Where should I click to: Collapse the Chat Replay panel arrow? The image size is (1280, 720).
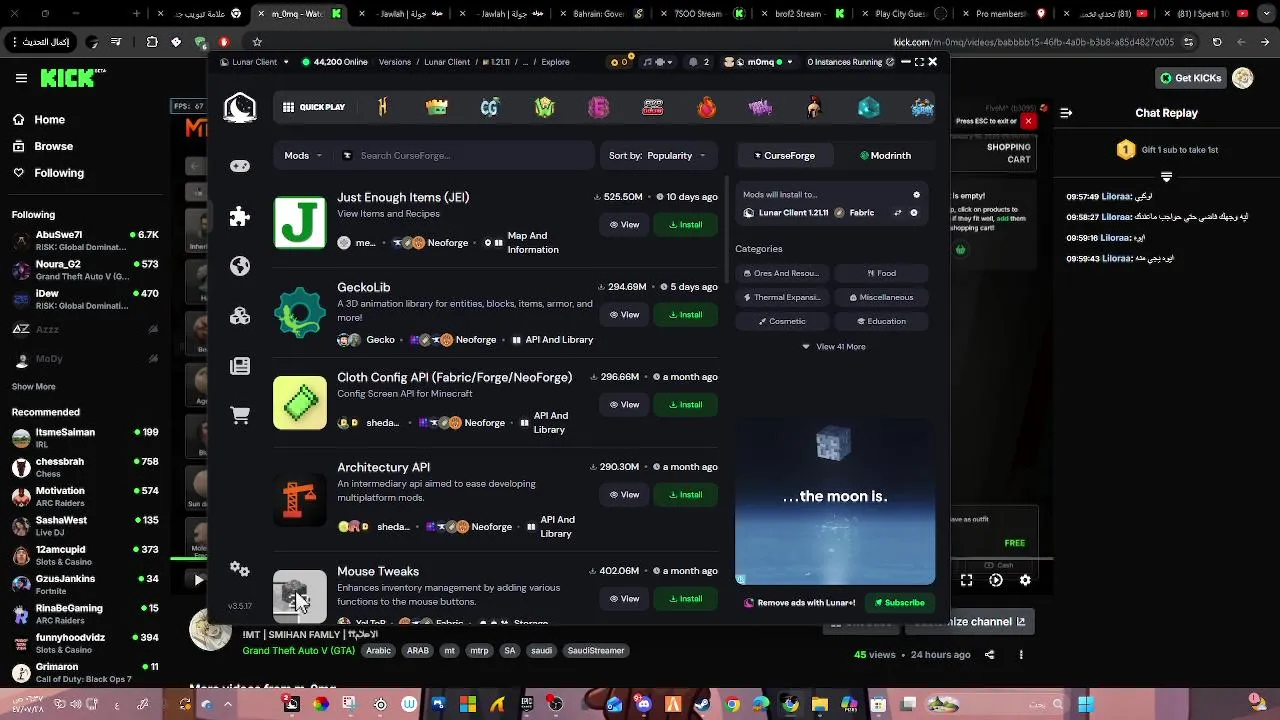(x=1065, y=113)
